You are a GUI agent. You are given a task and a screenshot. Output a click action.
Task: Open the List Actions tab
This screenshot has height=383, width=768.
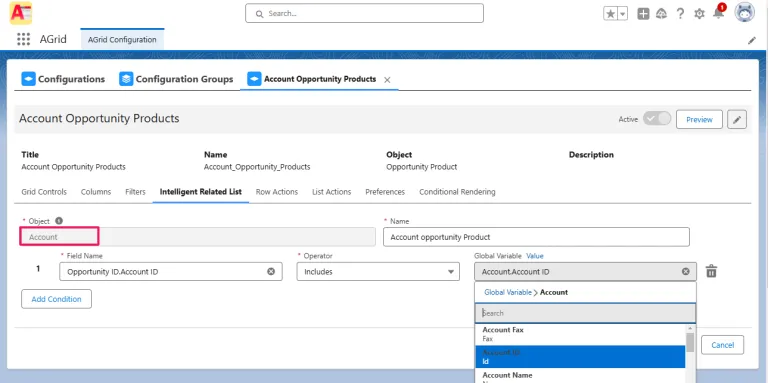coord(332,192)
